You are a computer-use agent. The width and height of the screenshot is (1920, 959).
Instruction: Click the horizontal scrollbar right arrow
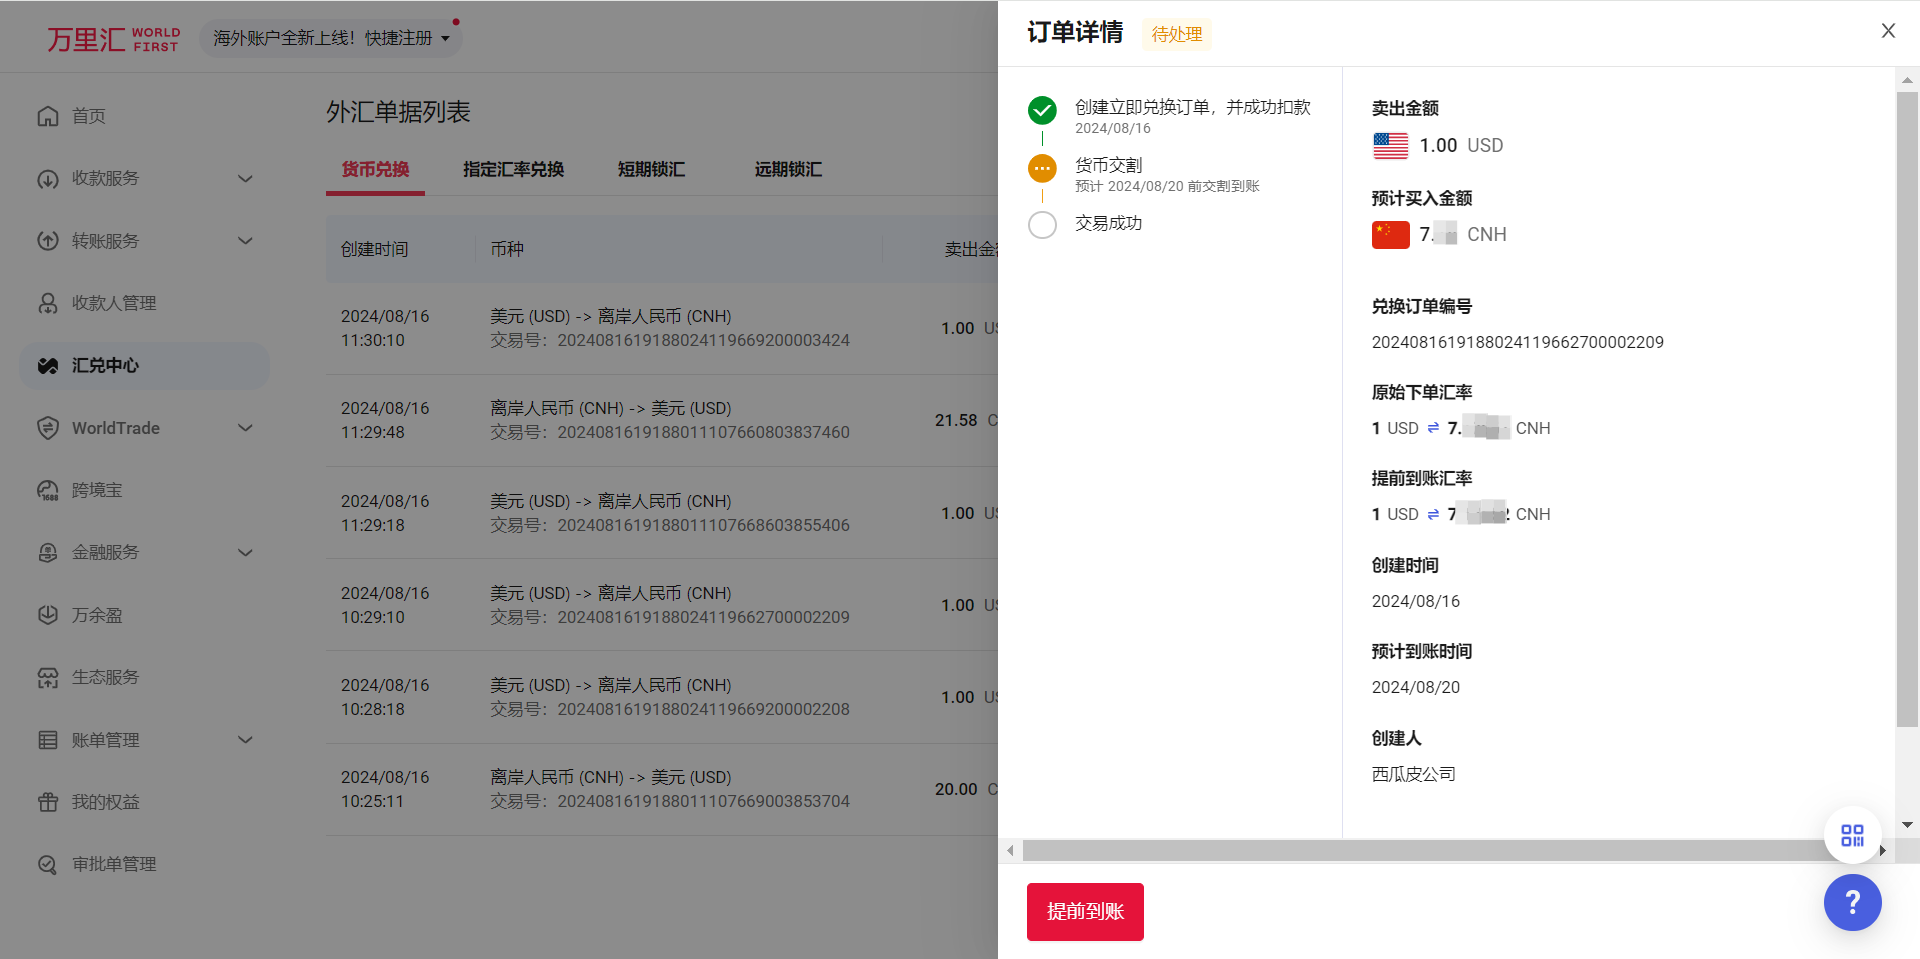pyautogui.click(x=1884, y=850)
